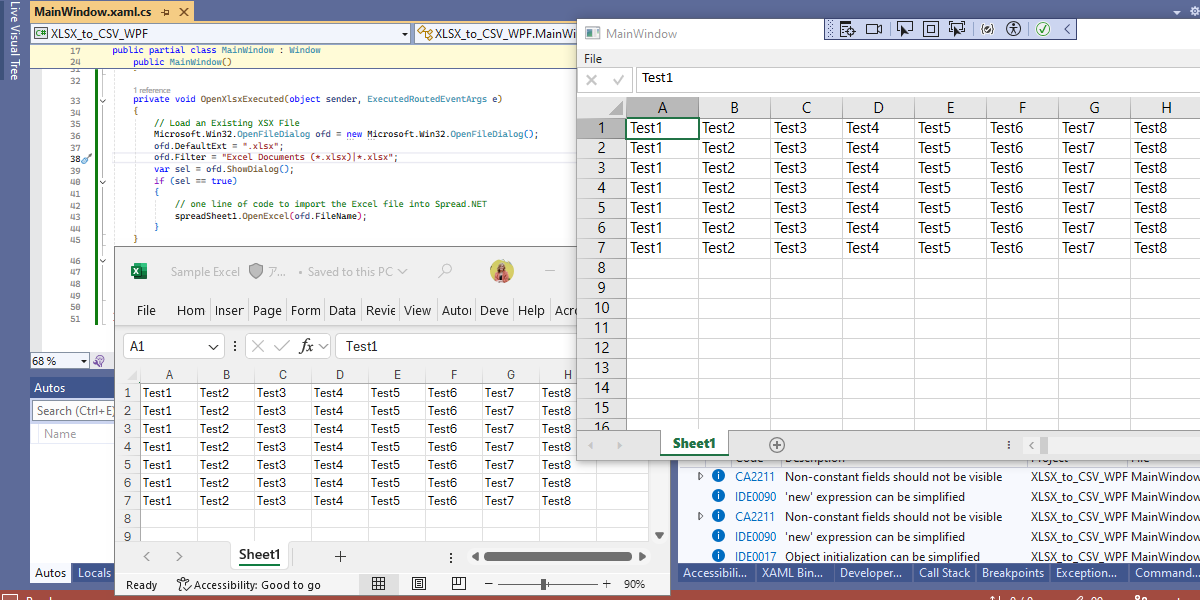Image resolution: width=1200 pixels, height=600 pixels.
Task: Switch to Breakpoints tab
Action: (1012, 573)
